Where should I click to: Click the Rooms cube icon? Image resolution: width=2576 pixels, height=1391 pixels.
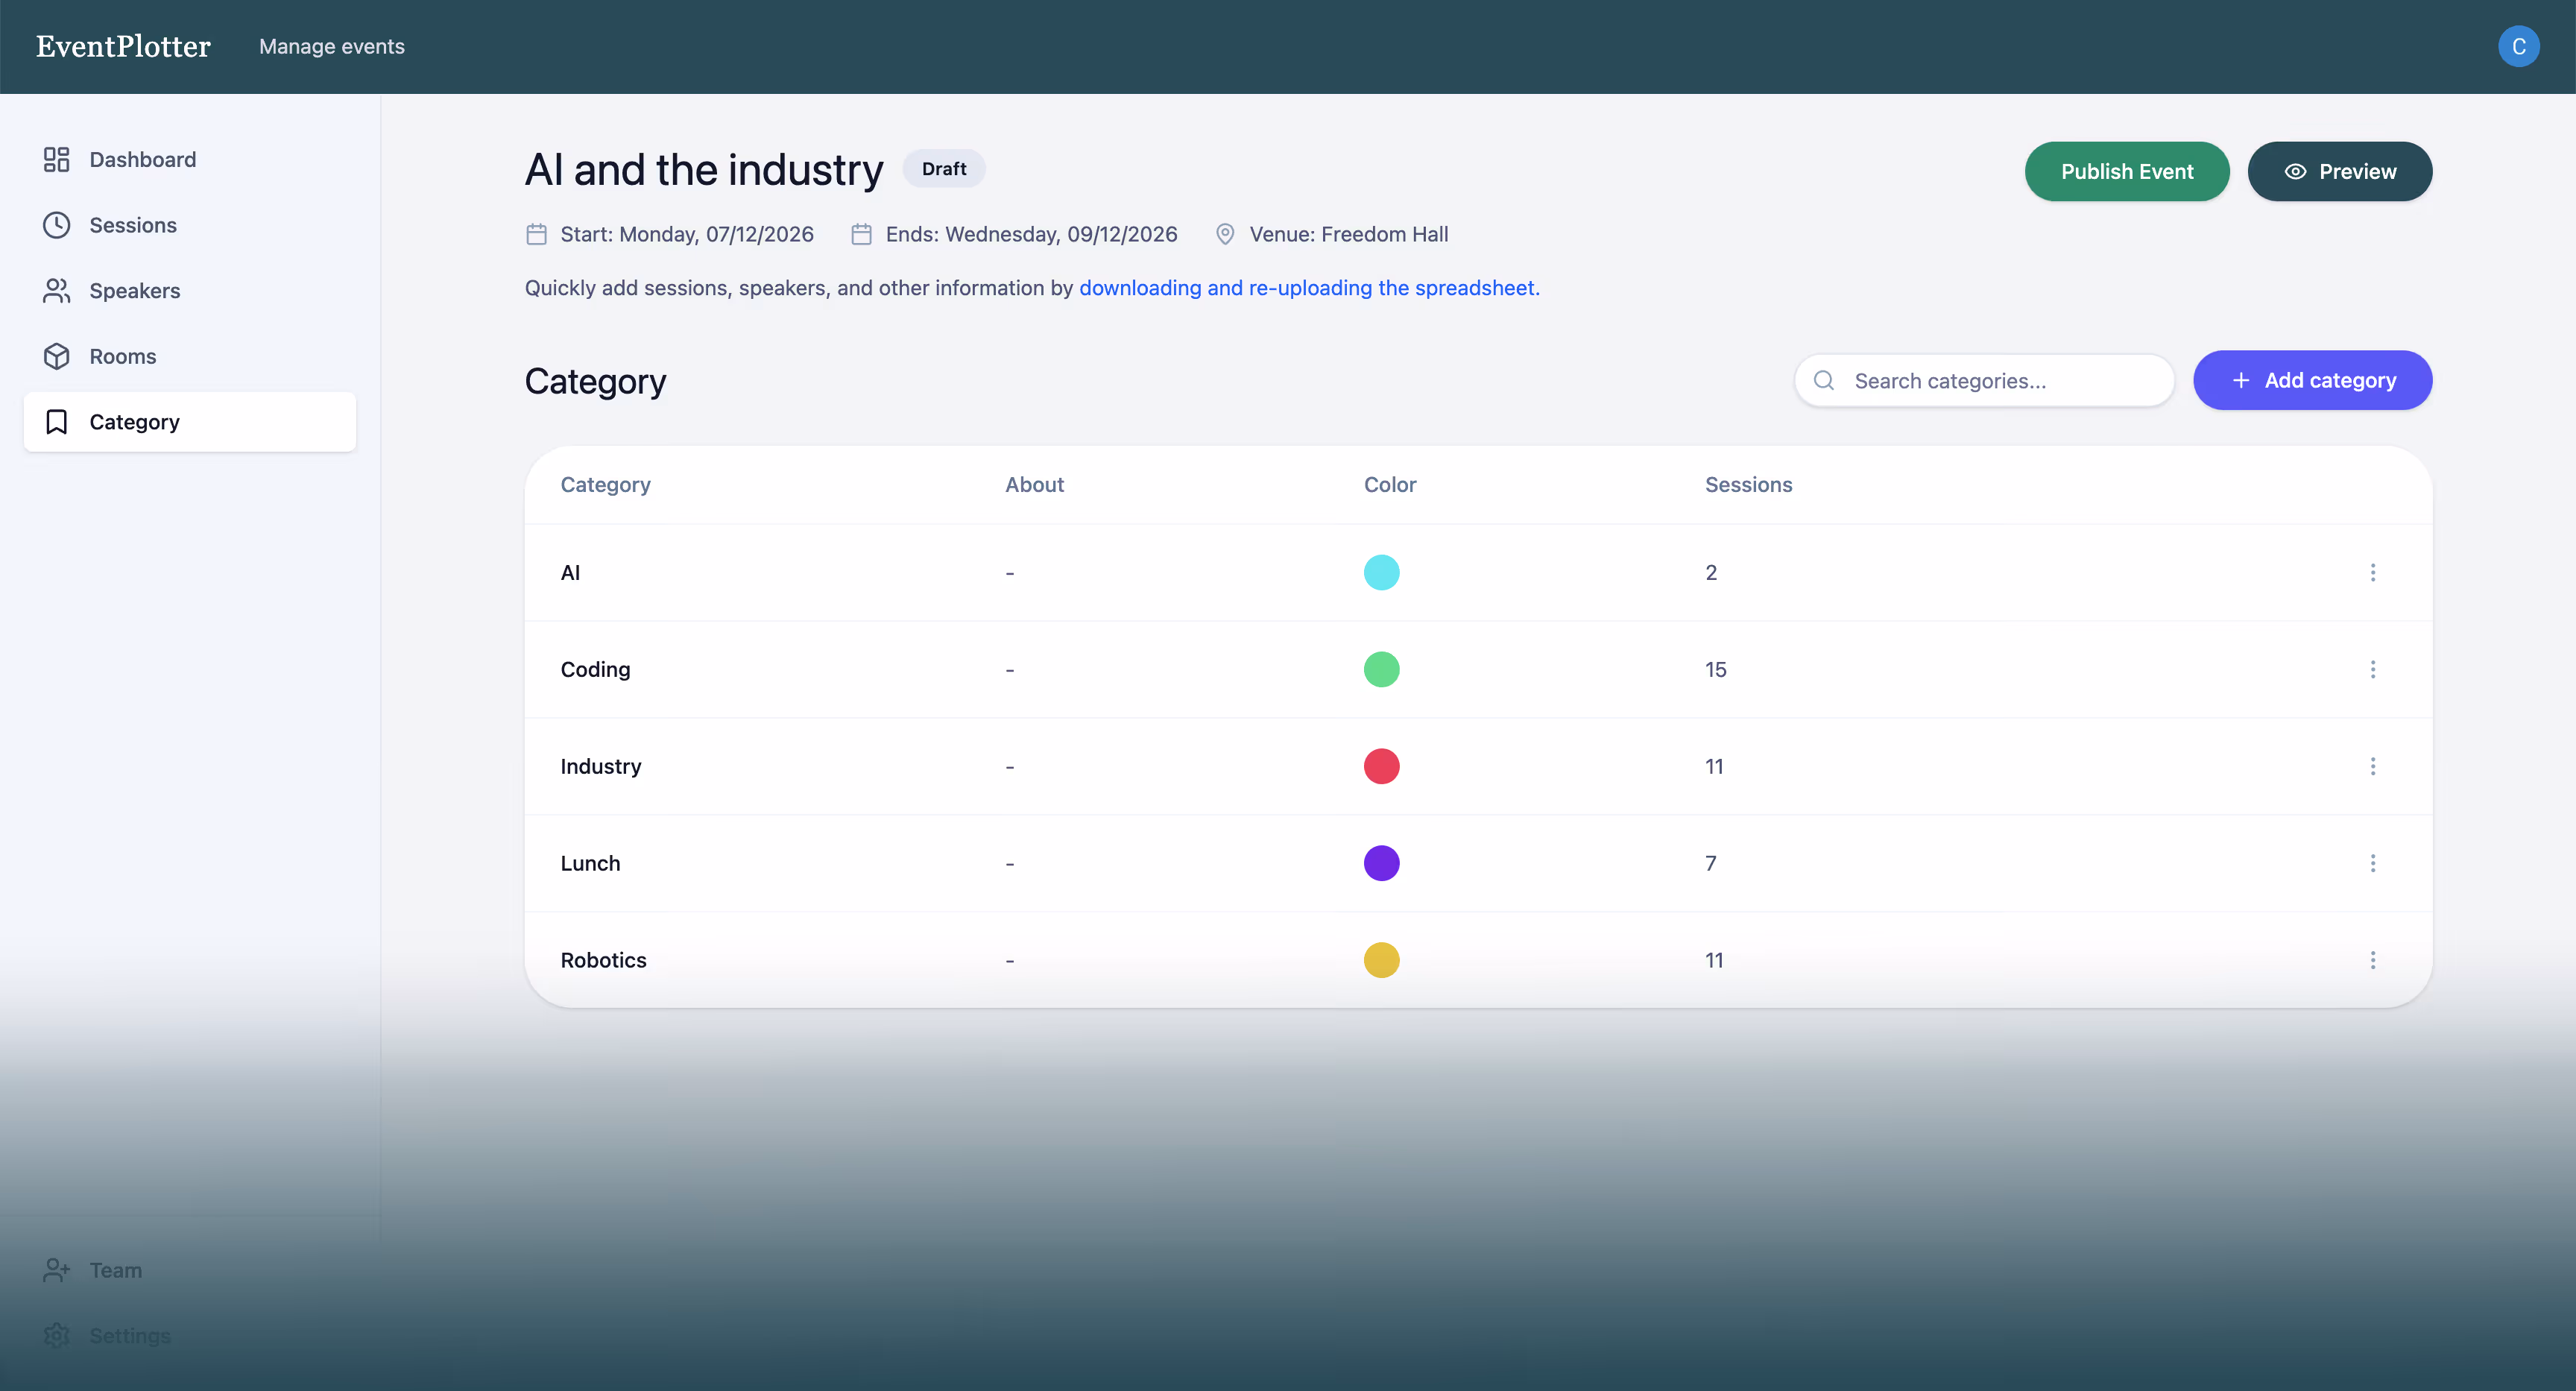56,357
